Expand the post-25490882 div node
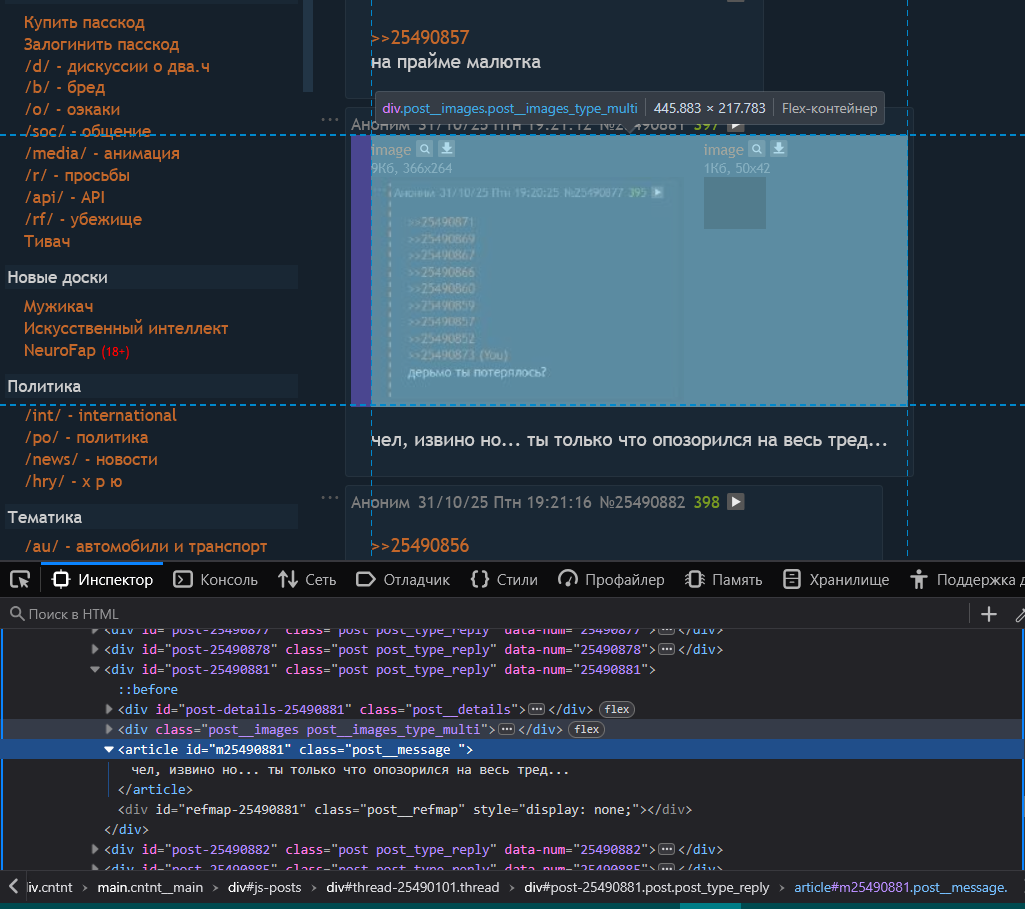This screenshot has height=909, width=1025. point(96,849)
